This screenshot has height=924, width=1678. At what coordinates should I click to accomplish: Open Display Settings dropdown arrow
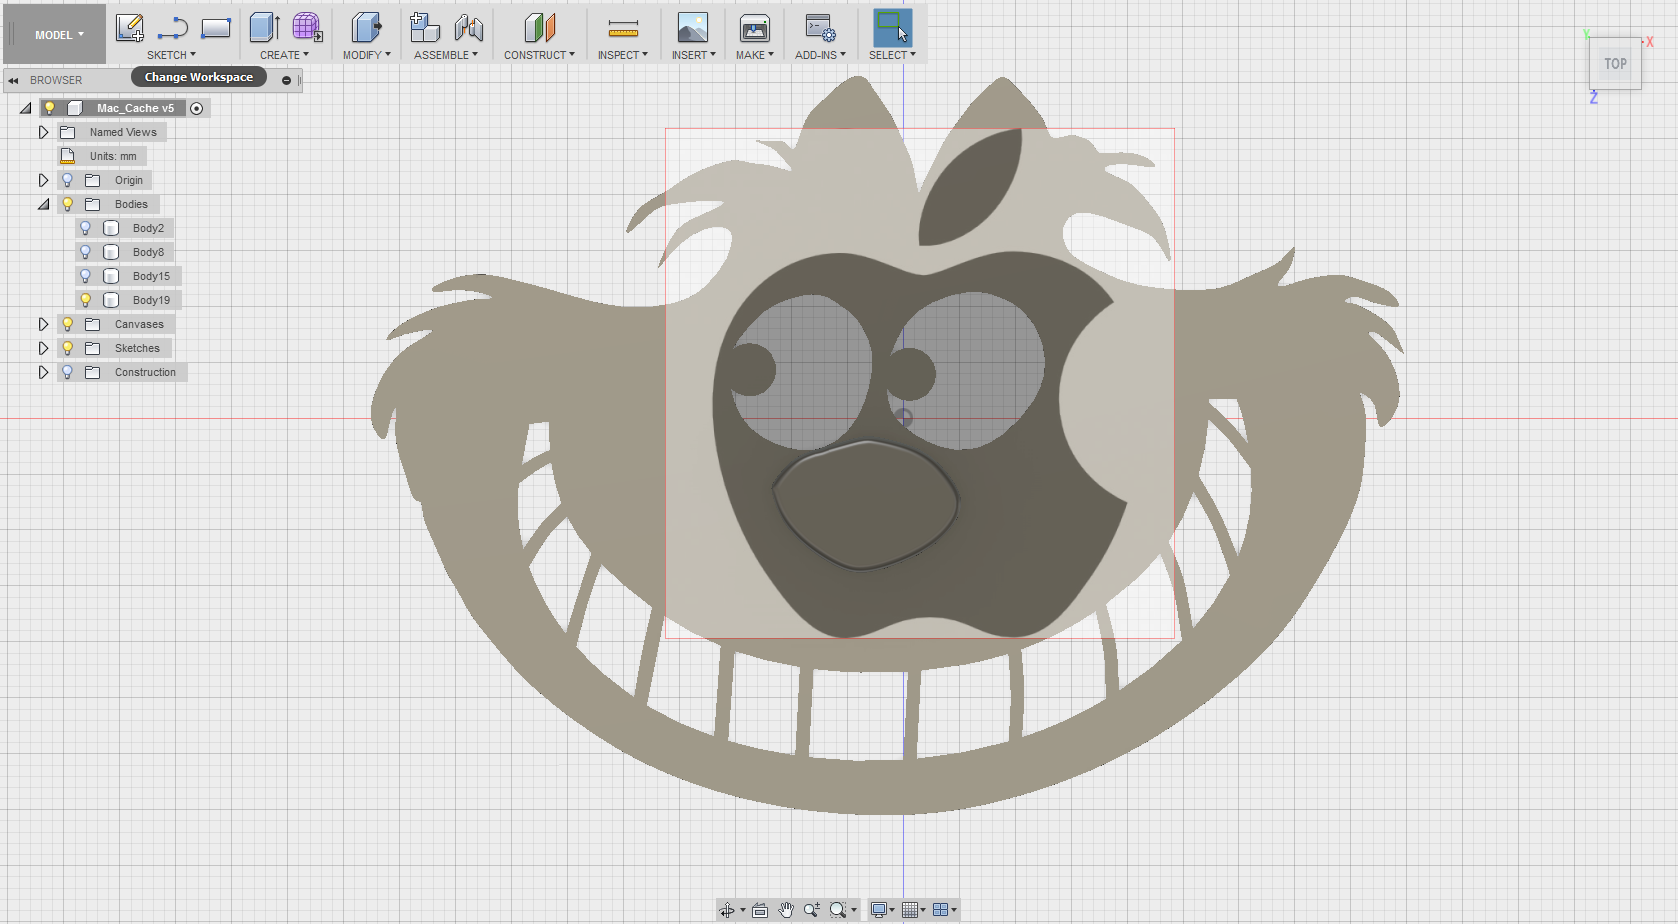click(892, 911)
